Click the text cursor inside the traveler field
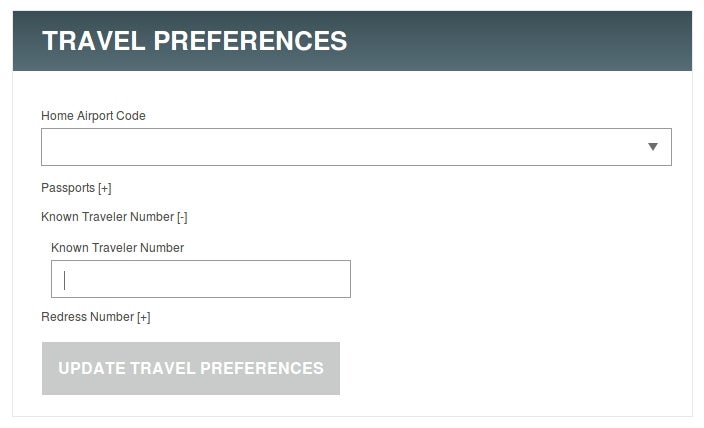This screenshot has height=428, width=704. coord(65,280)
